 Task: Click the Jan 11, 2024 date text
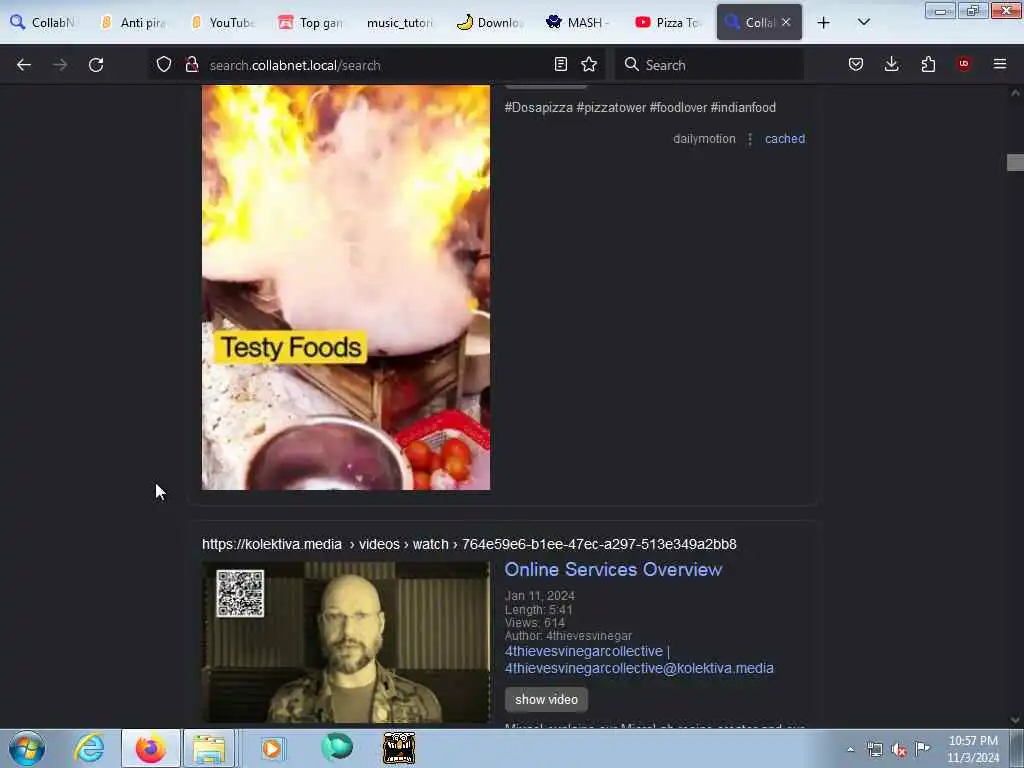coord(539,596)
